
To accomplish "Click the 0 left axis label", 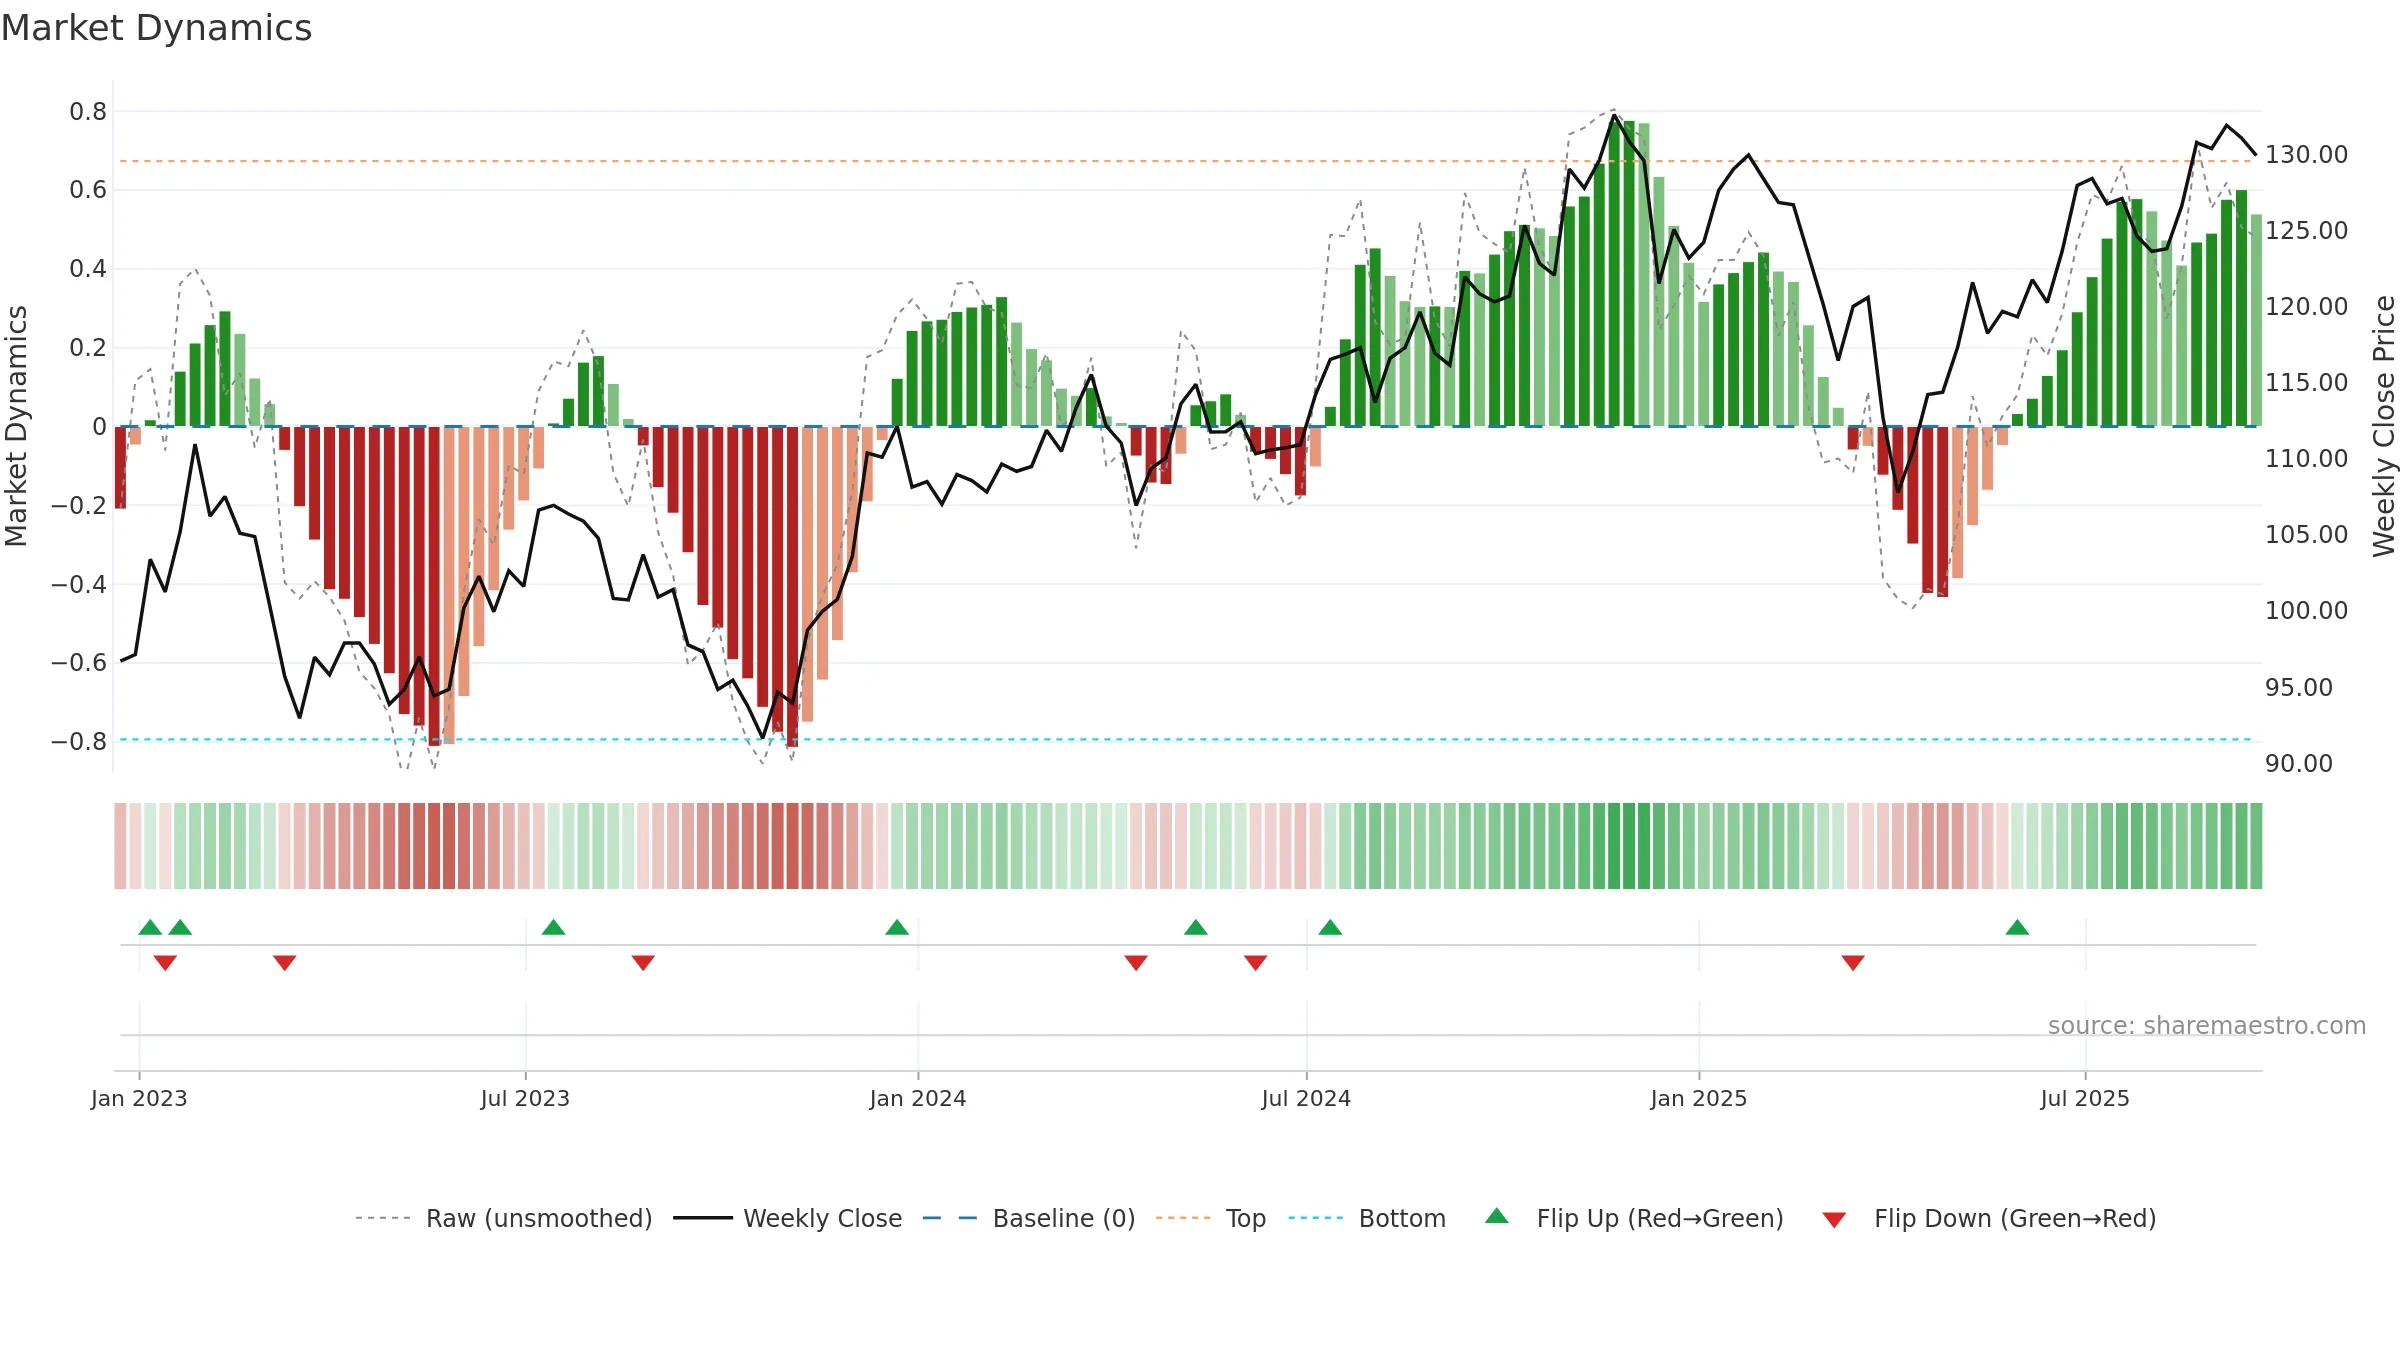I will coord(99,427).
